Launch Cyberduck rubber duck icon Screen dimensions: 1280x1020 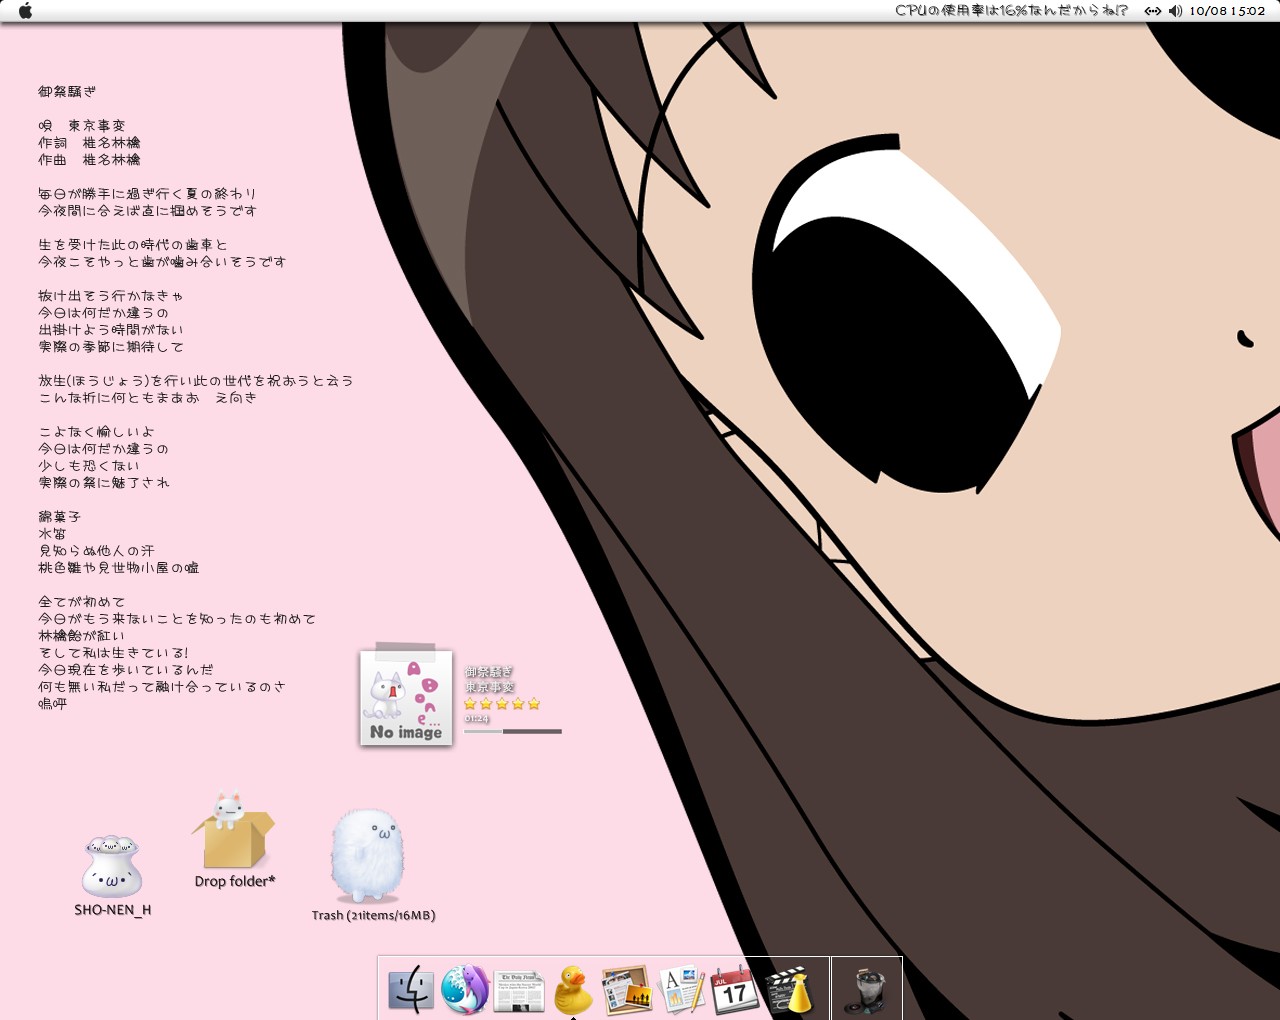(x=573, y=989)
